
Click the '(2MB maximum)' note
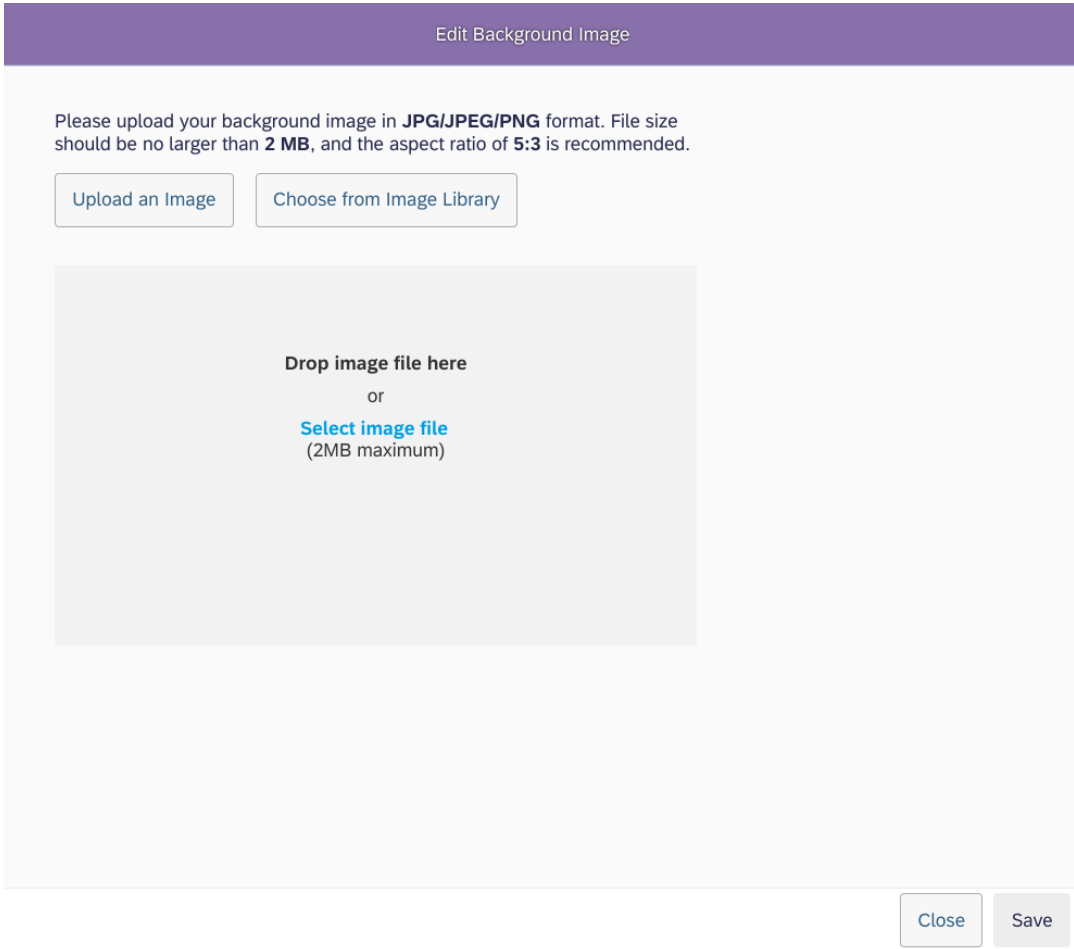(x=375, y=451)
